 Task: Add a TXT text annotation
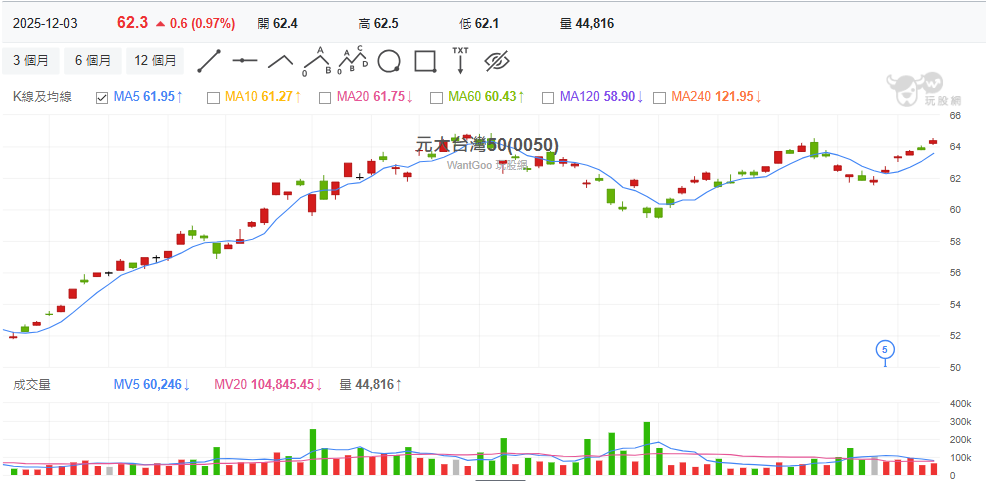pos(460,60)
